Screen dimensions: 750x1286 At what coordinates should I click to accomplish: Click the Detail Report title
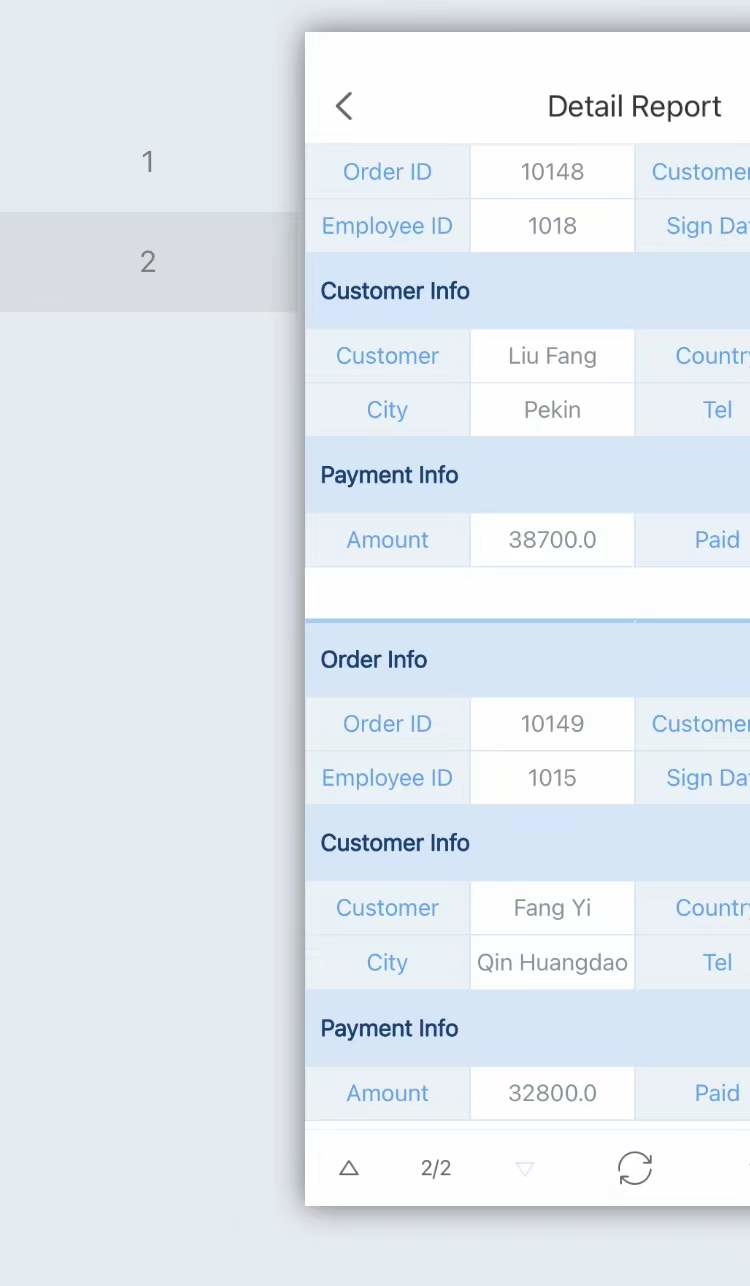coord(635,106)
